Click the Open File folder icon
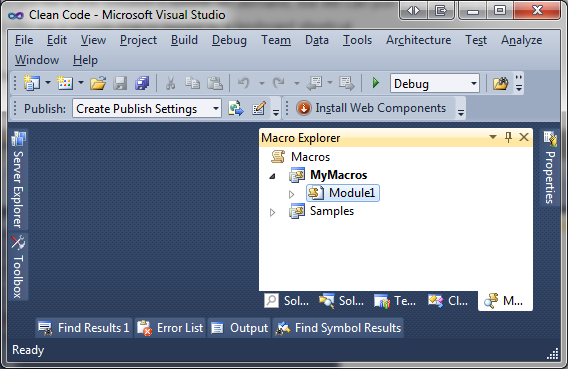This screenshot has width=568, height=369. click(98, 83)
